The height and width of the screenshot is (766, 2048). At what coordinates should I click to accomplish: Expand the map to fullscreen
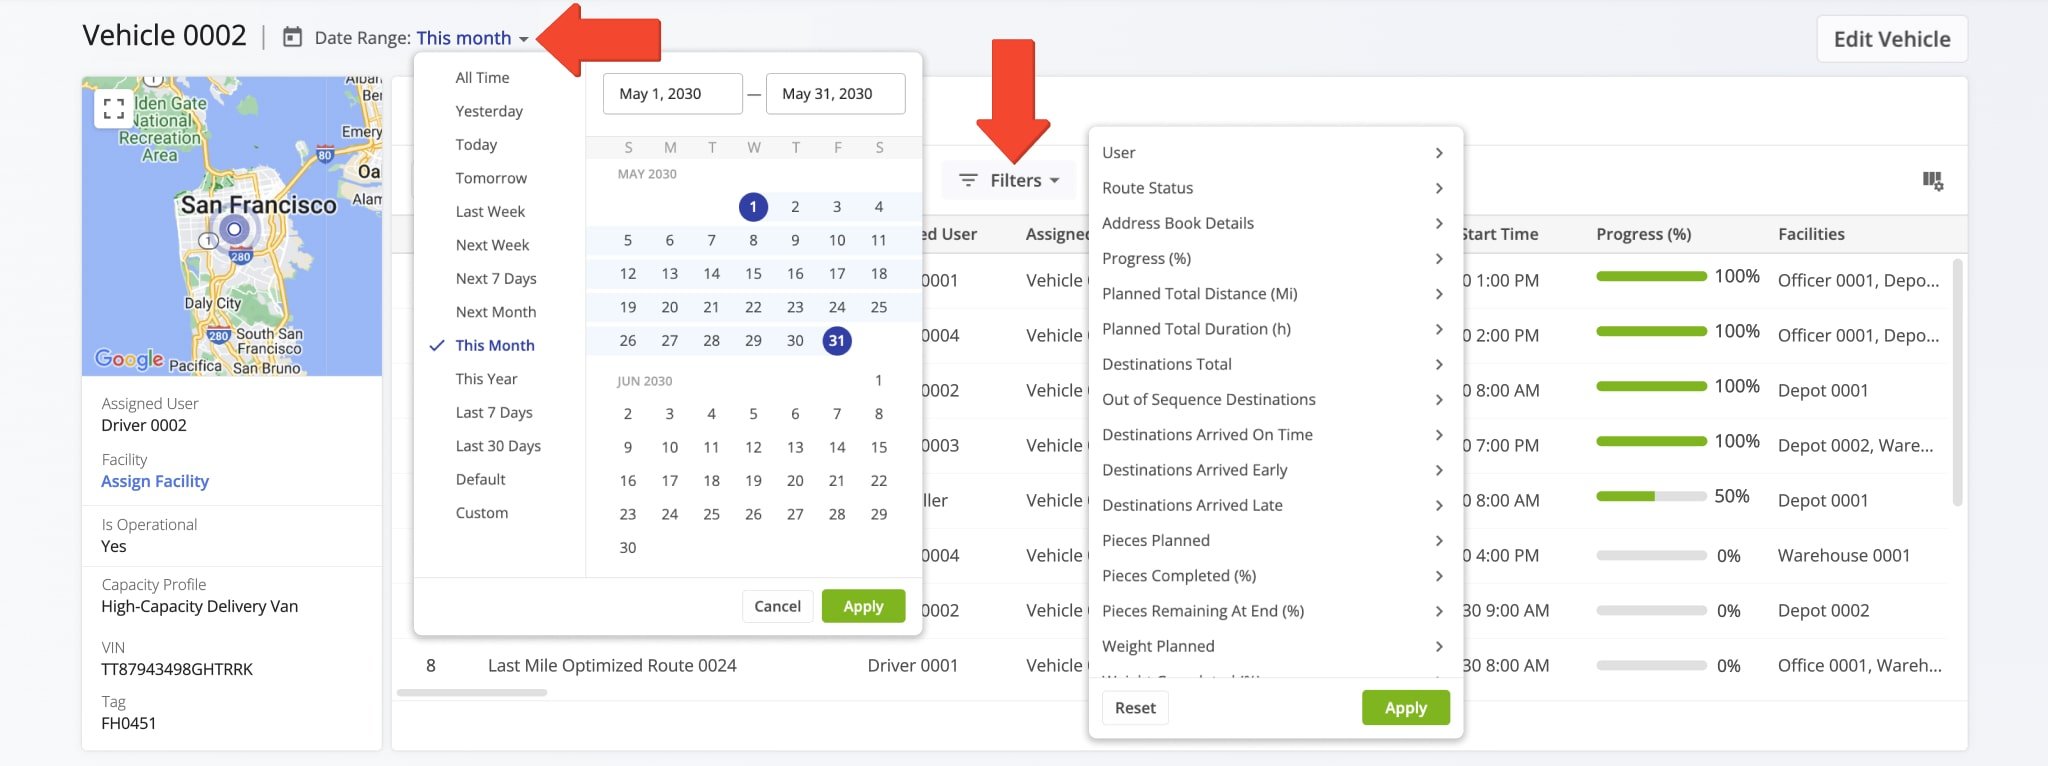point(114,108)
